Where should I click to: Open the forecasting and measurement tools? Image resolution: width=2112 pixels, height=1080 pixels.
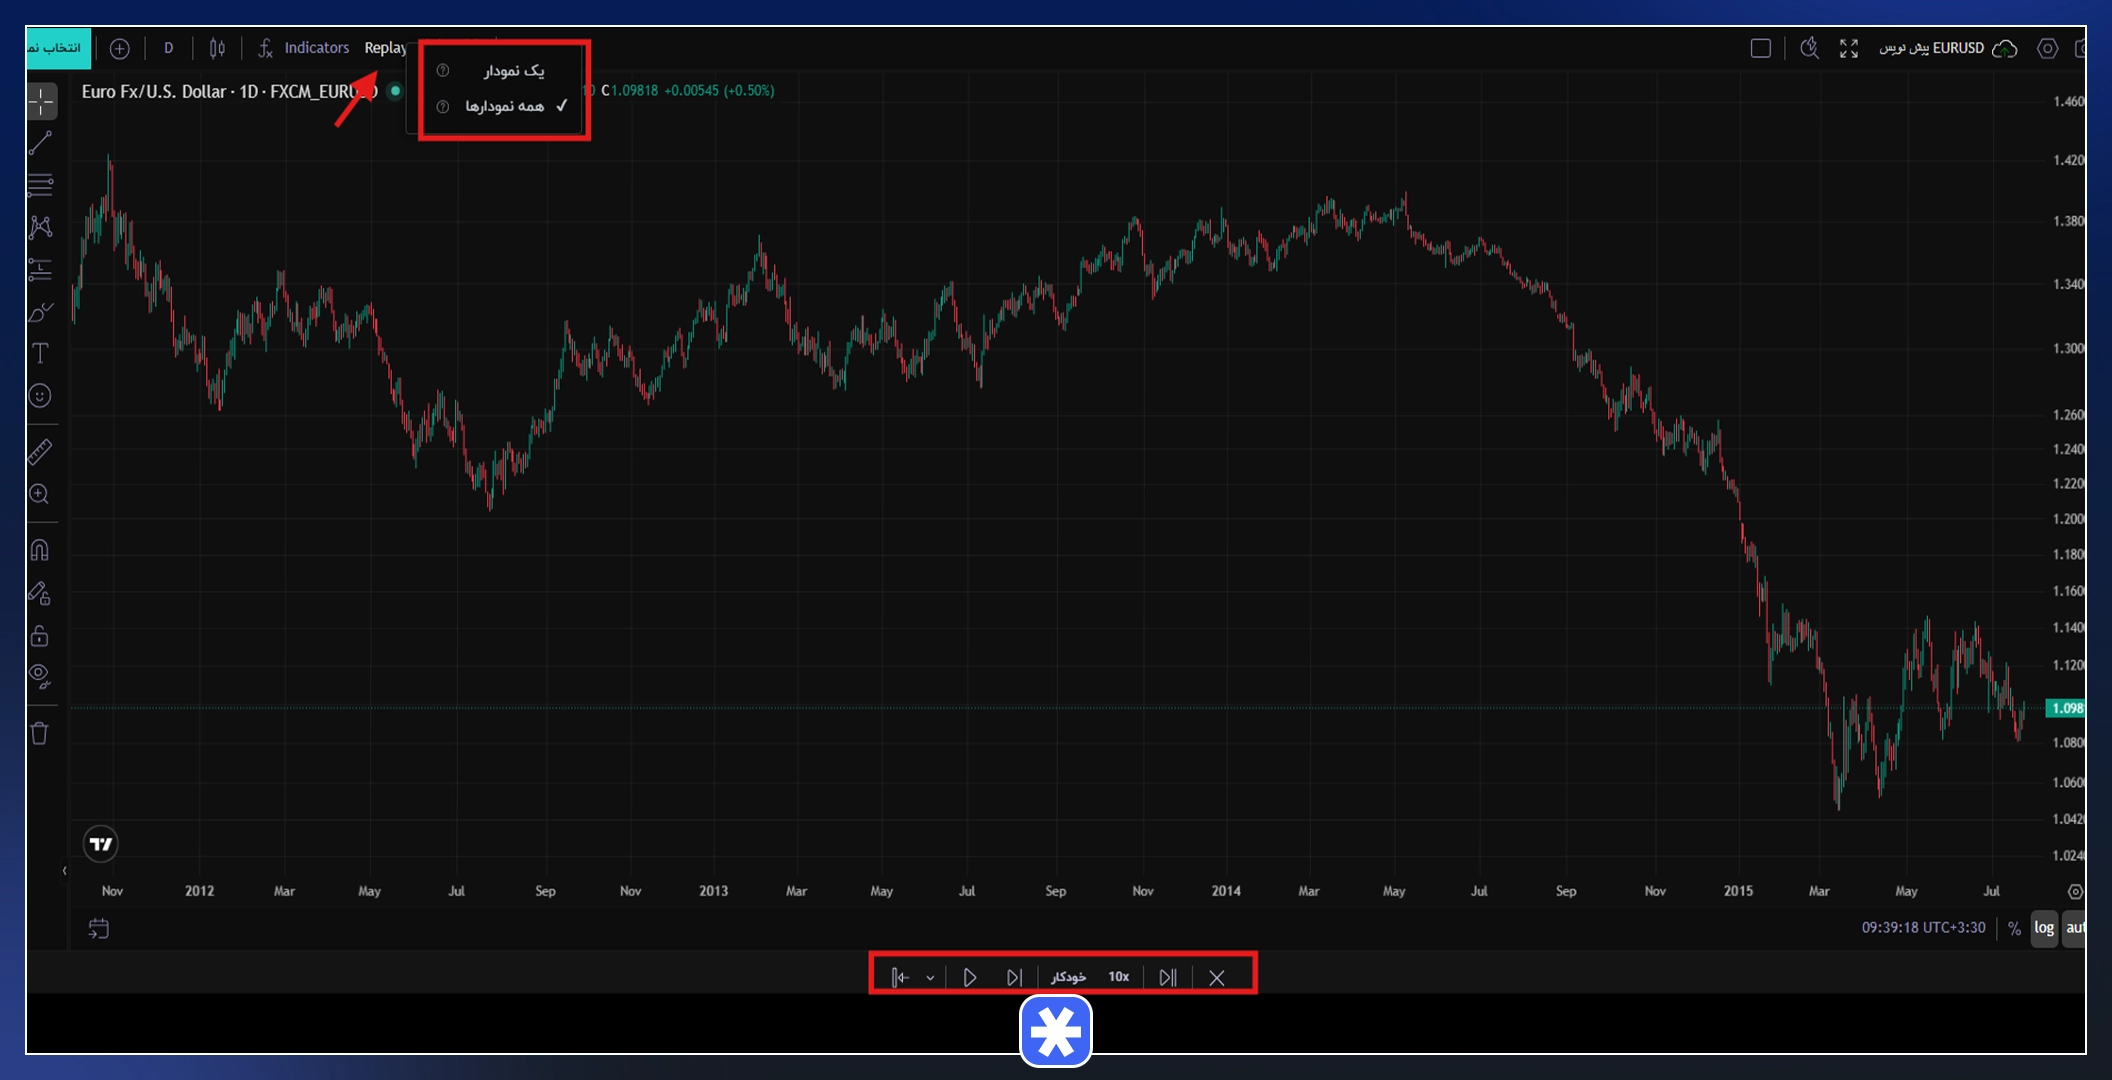click(41, 269)
